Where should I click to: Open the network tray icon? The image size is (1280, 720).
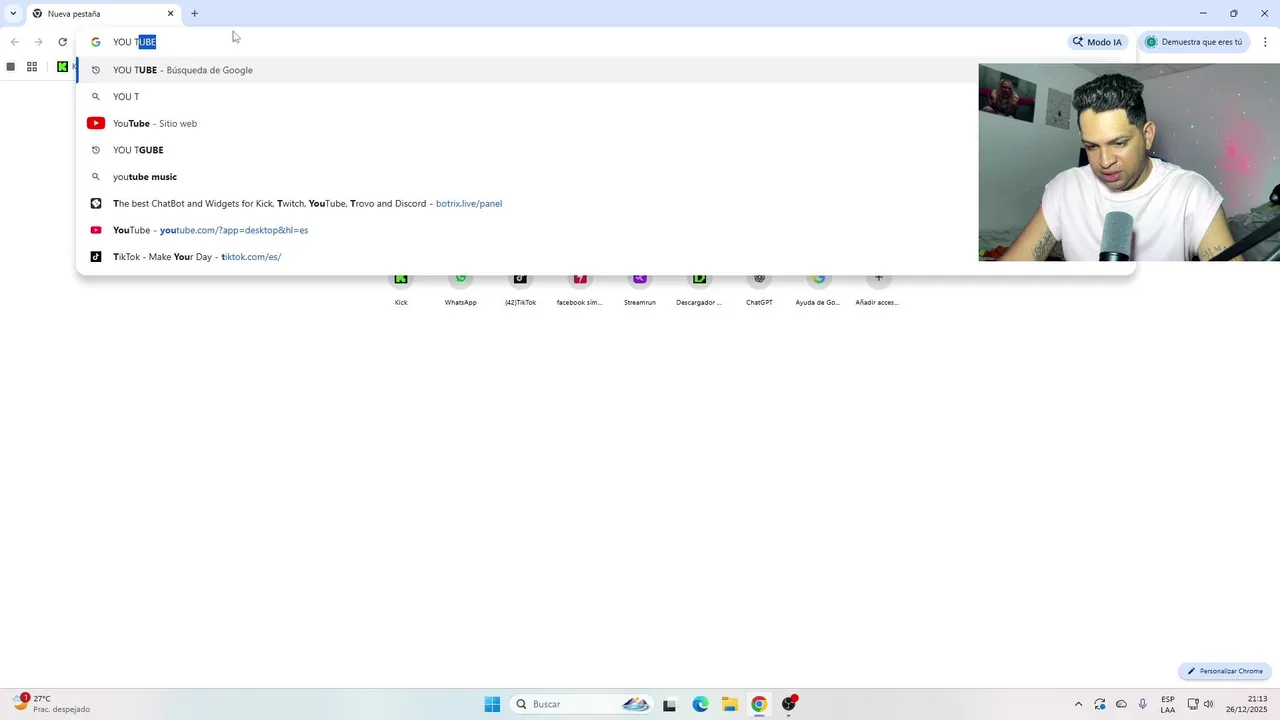pyautogui.click(x=1193, y=704)
